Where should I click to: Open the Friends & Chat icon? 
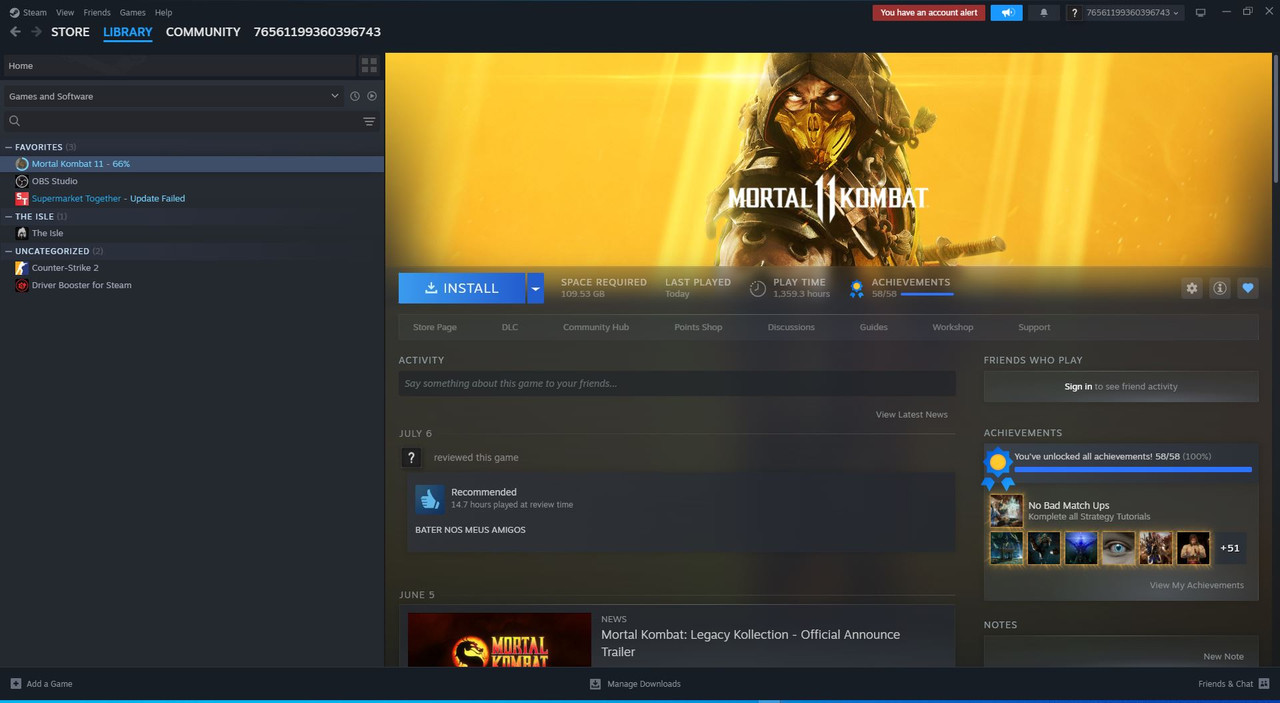pyautogui.click(x=1264, y=684)
